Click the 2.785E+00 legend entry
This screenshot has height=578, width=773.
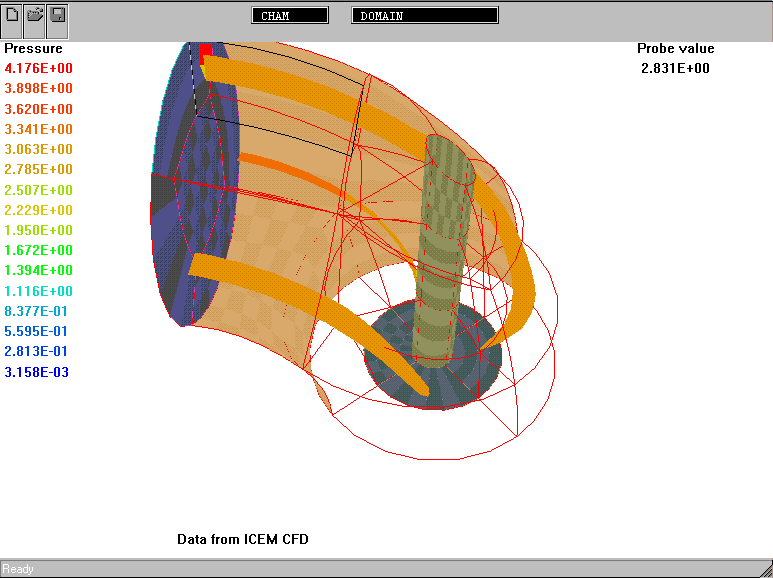coord(38,169)
